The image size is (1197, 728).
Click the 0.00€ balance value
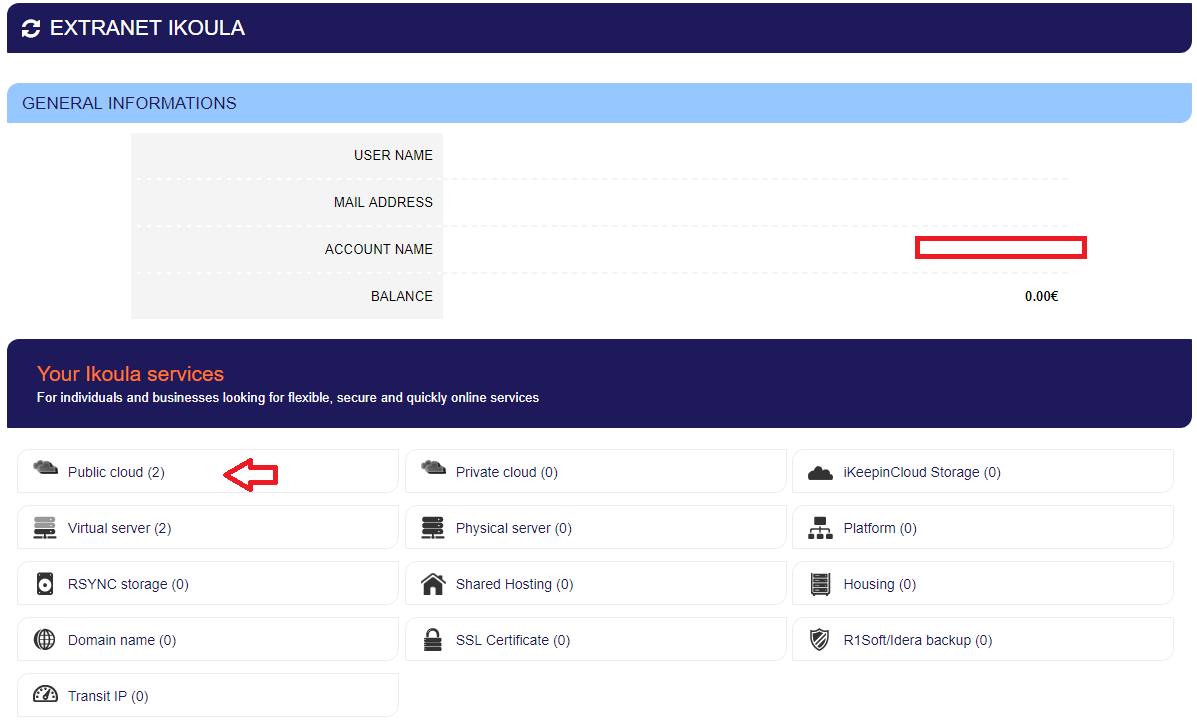1041,296
